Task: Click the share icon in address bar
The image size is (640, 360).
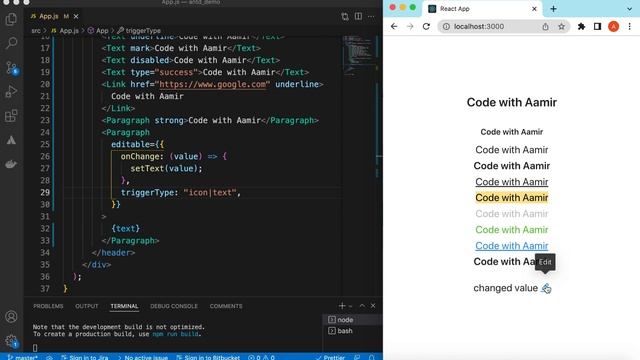Action: click(545, 27)
